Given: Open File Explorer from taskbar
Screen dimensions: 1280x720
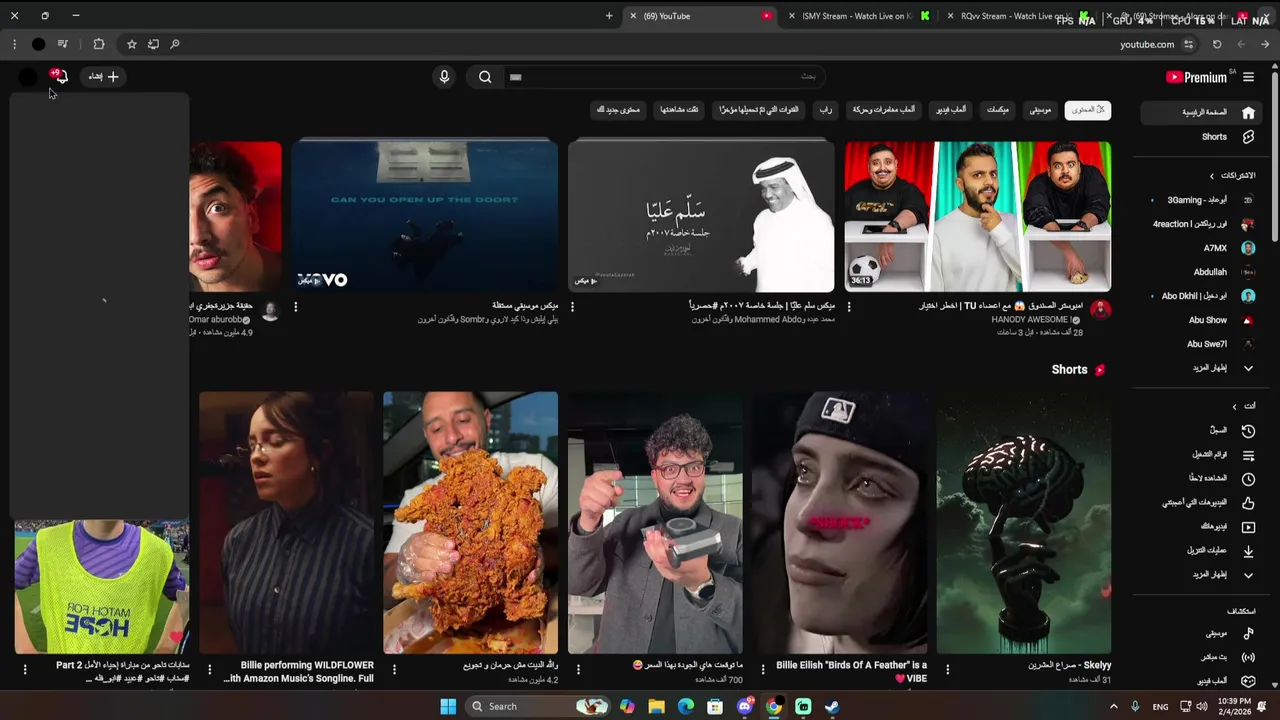Looking at the screenshot, I should point(656,706).
